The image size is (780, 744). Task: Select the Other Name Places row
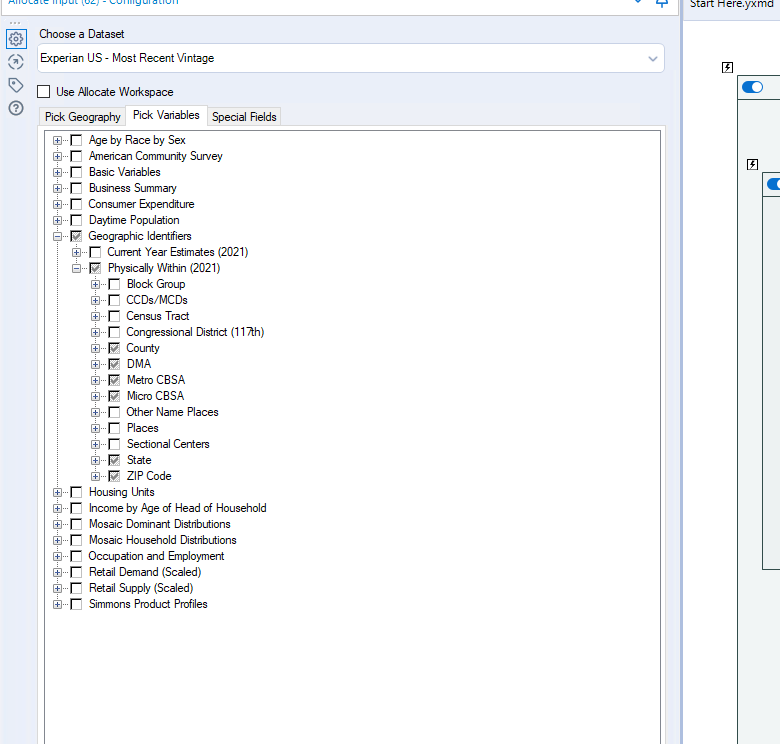[x=172, y=412]
